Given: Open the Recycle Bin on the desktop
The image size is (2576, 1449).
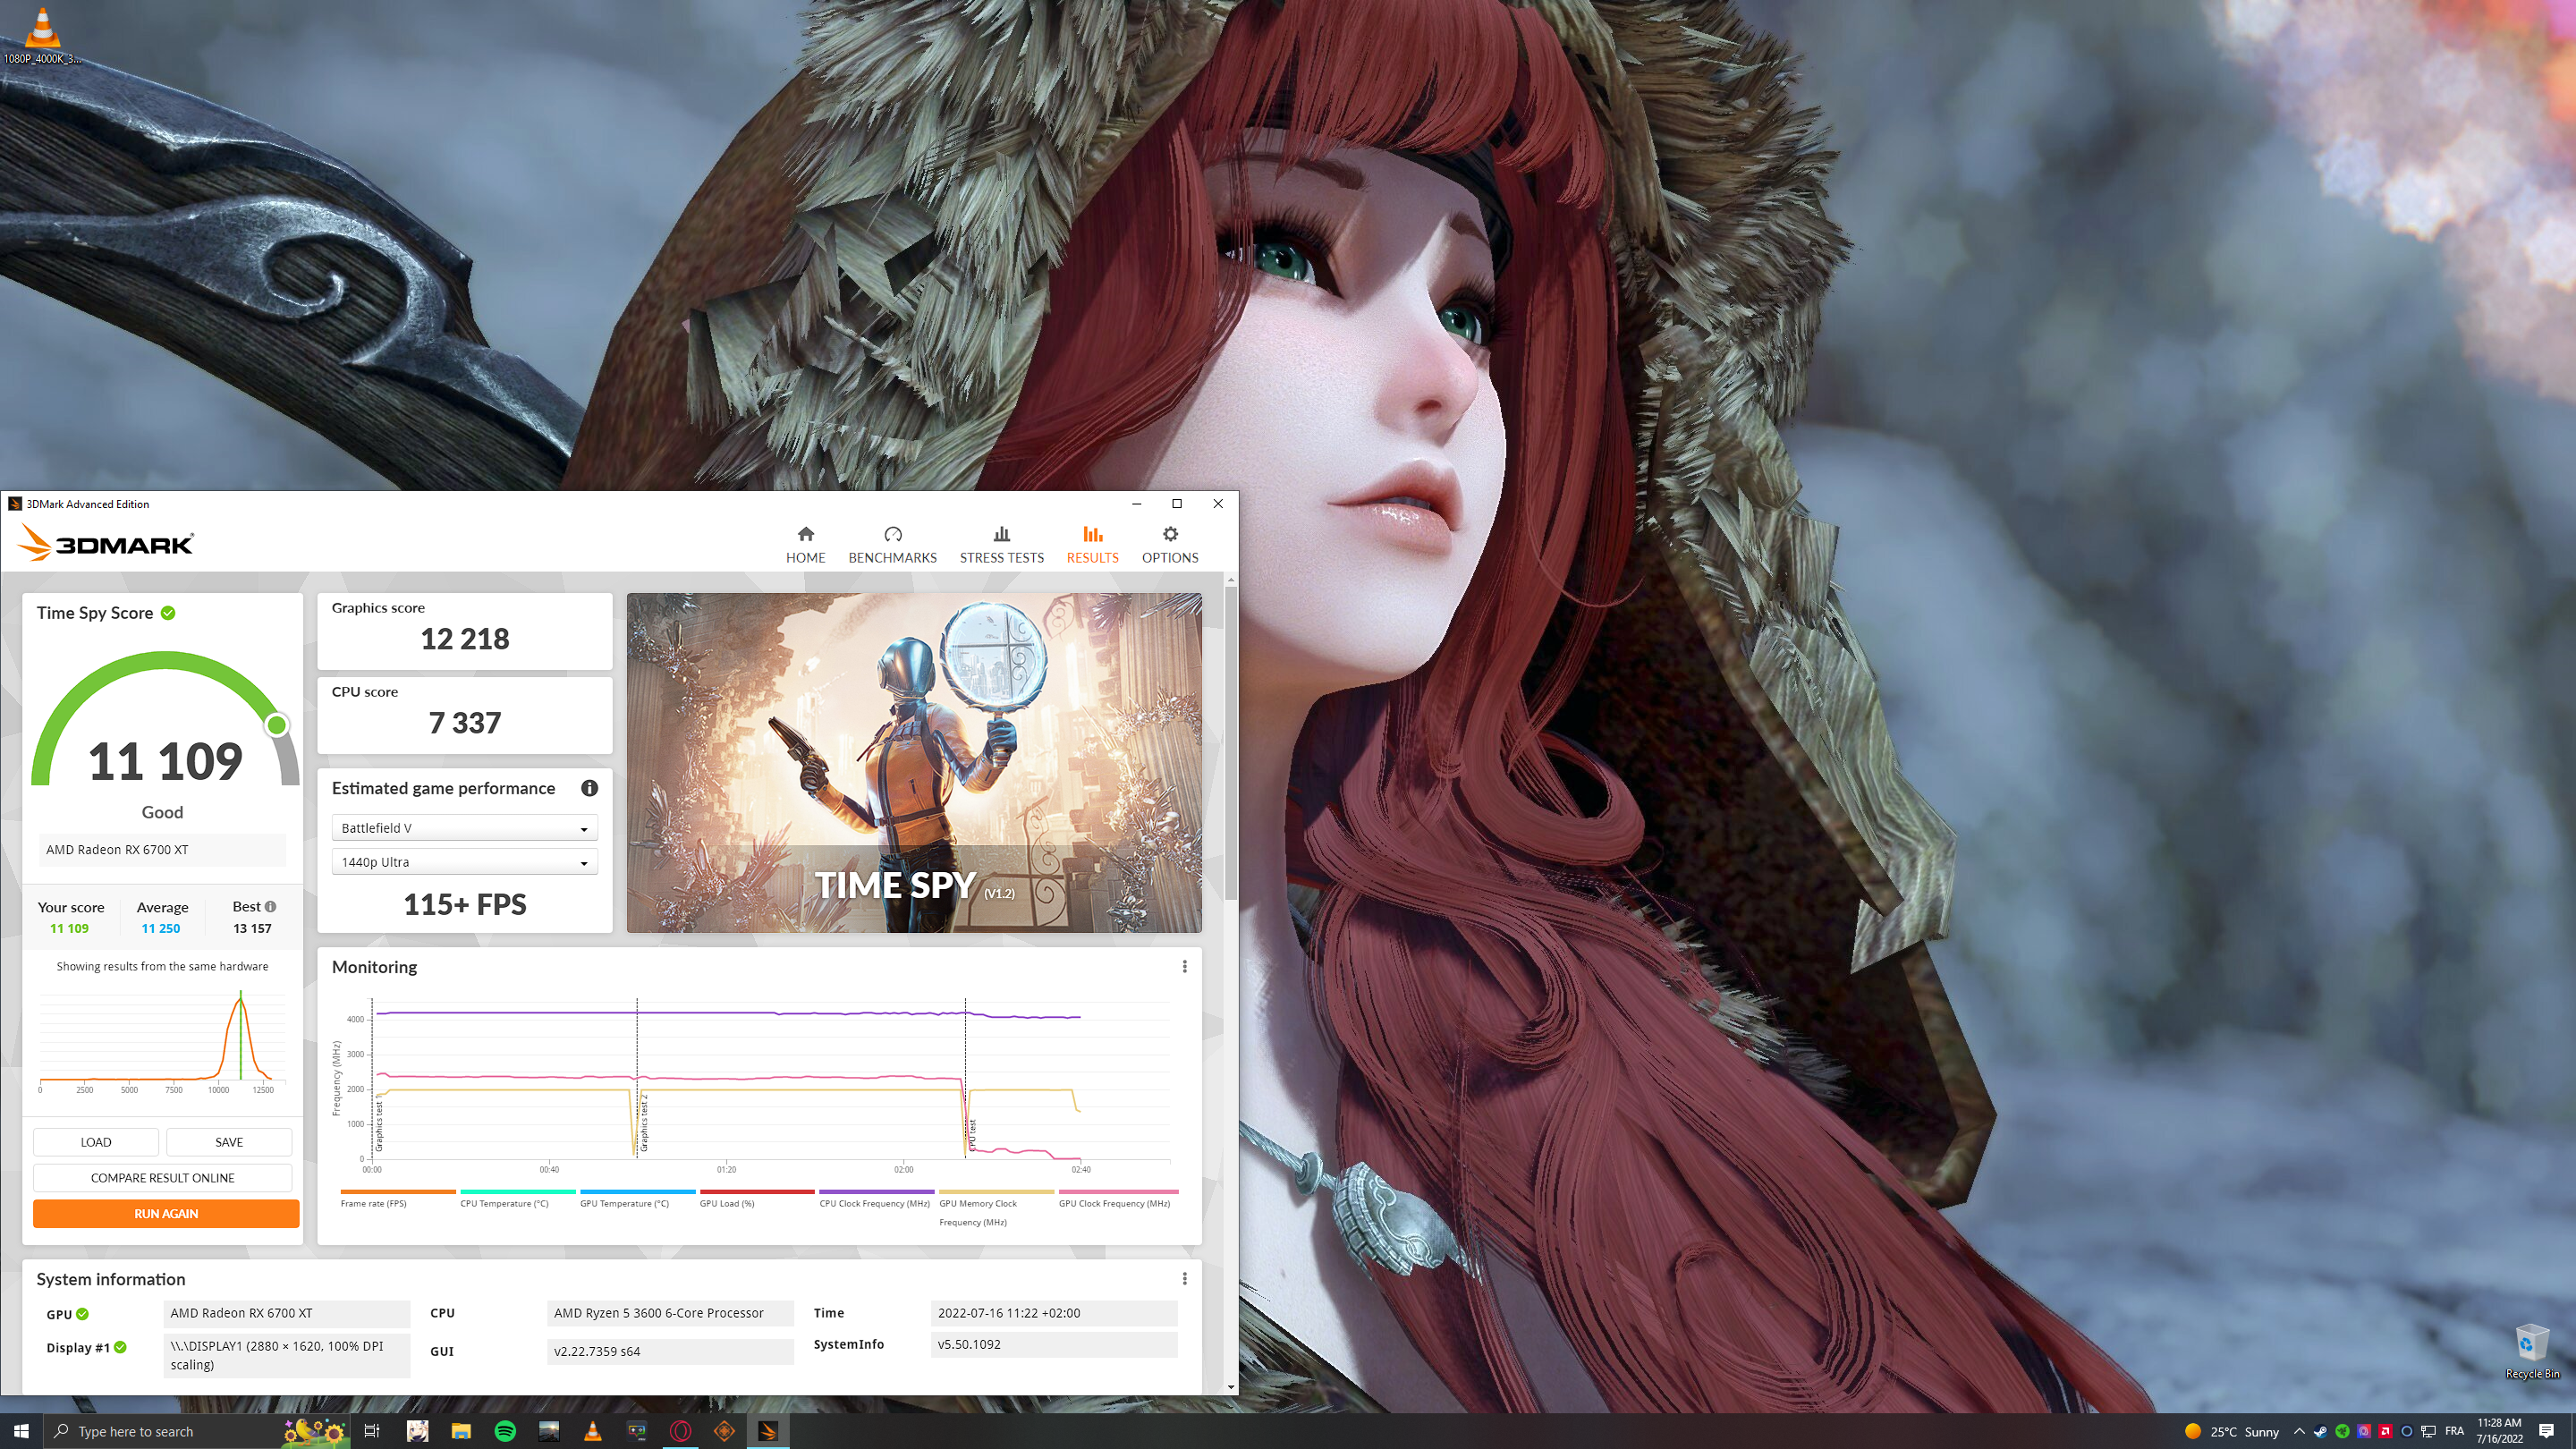Looking at the screenshot, I should [2532, 1351].
